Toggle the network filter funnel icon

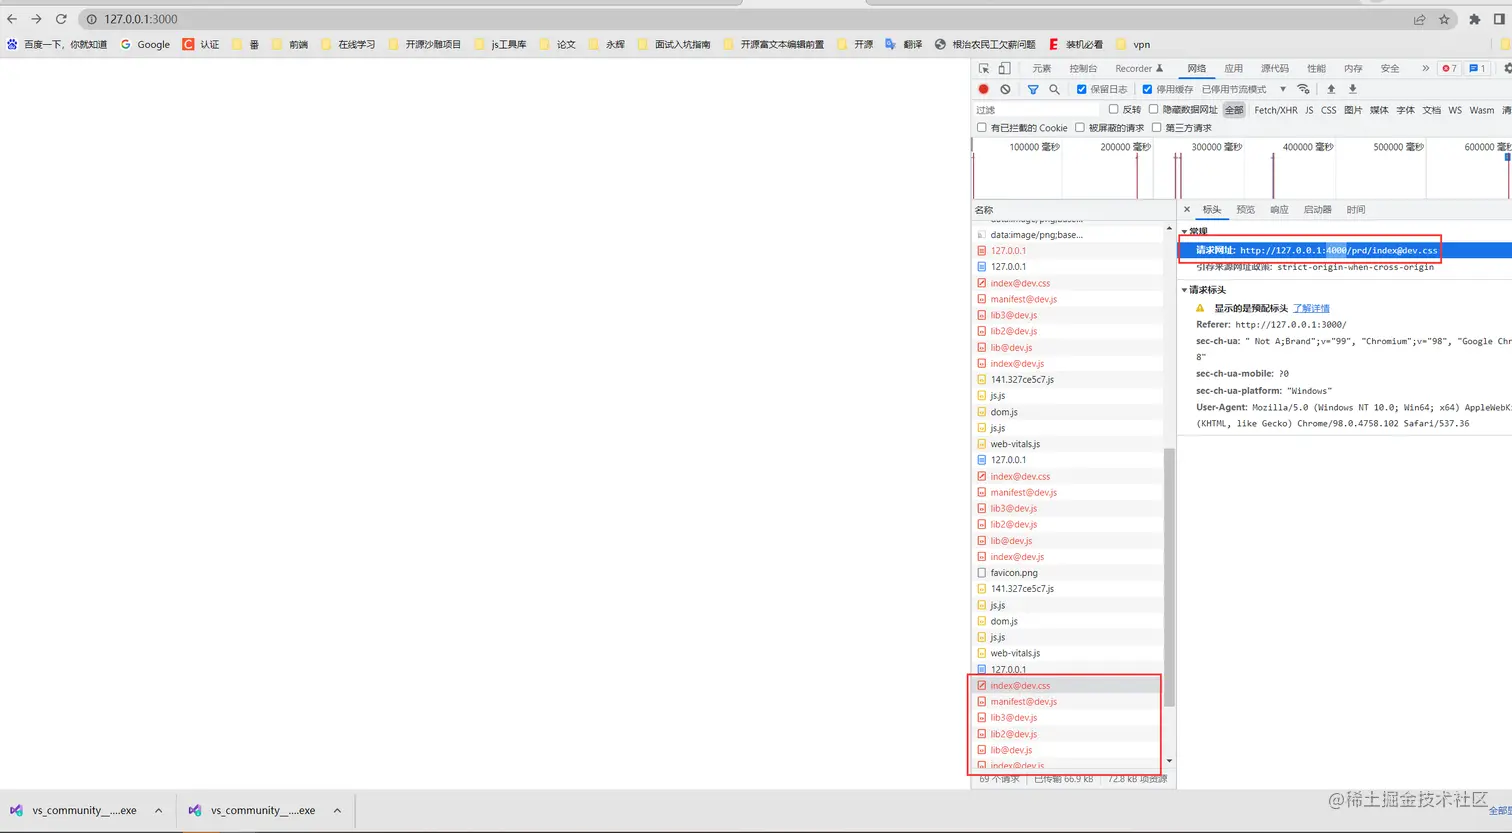point(1033,89)
